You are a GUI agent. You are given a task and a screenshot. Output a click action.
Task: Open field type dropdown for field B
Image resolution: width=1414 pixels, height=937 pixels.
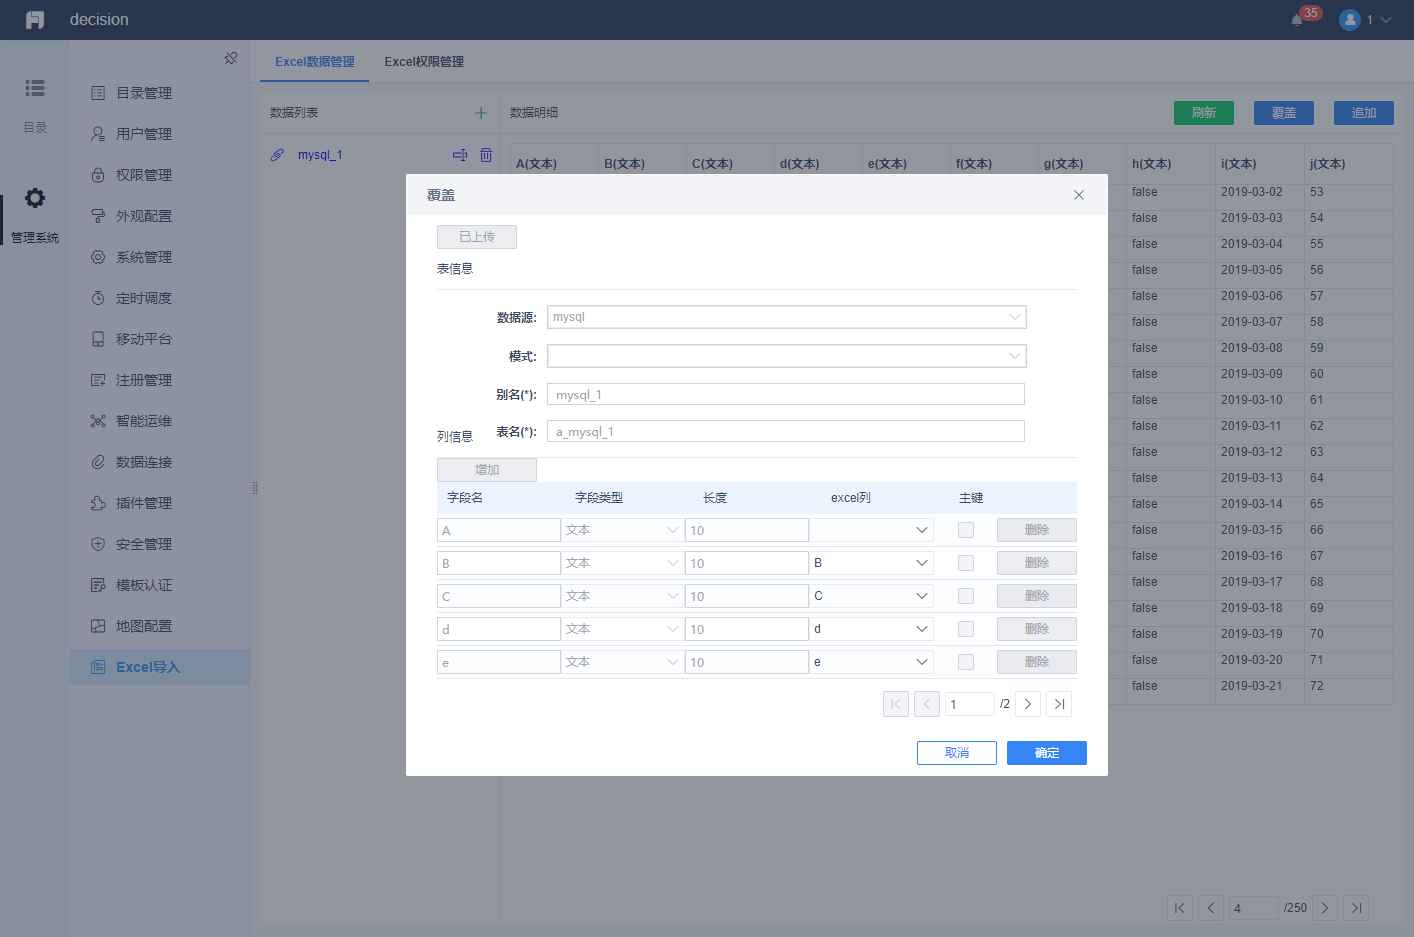coord(622,563)
